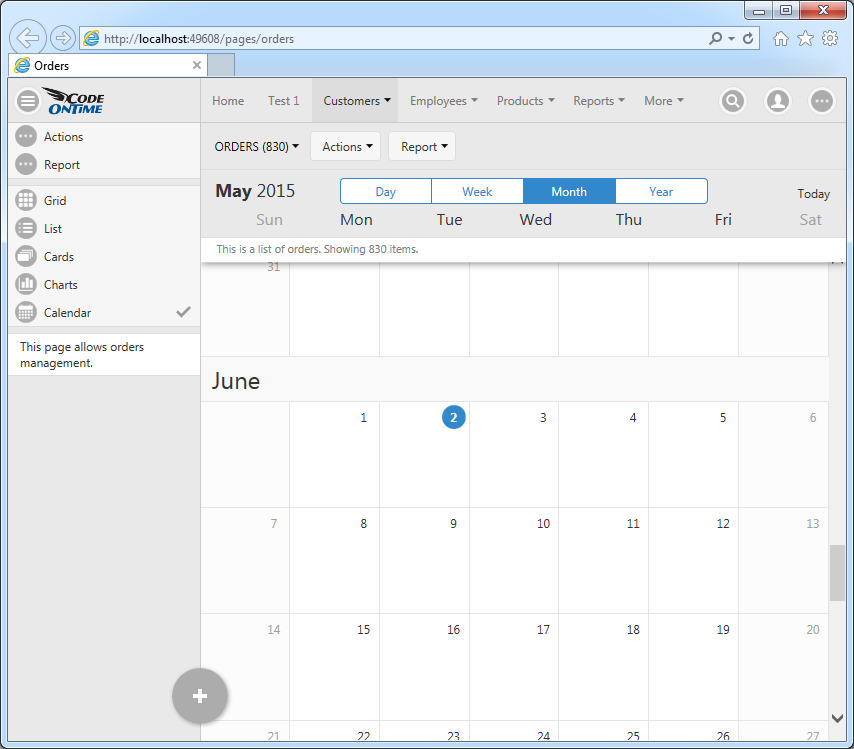
Task: Open the Actions dropdown button
Action: (x=346, y=147)
